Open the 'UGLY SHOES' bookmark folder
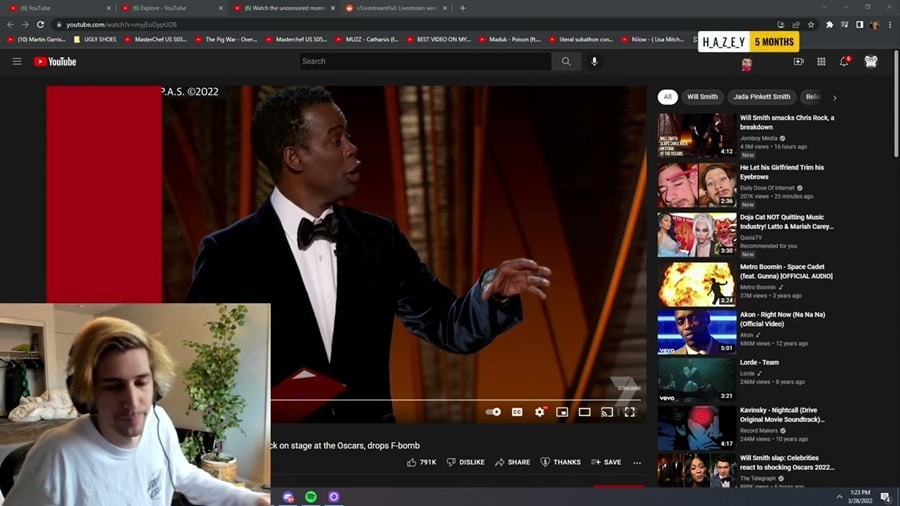The height and width of the screenshot is (506, 900). pos(95,40)
